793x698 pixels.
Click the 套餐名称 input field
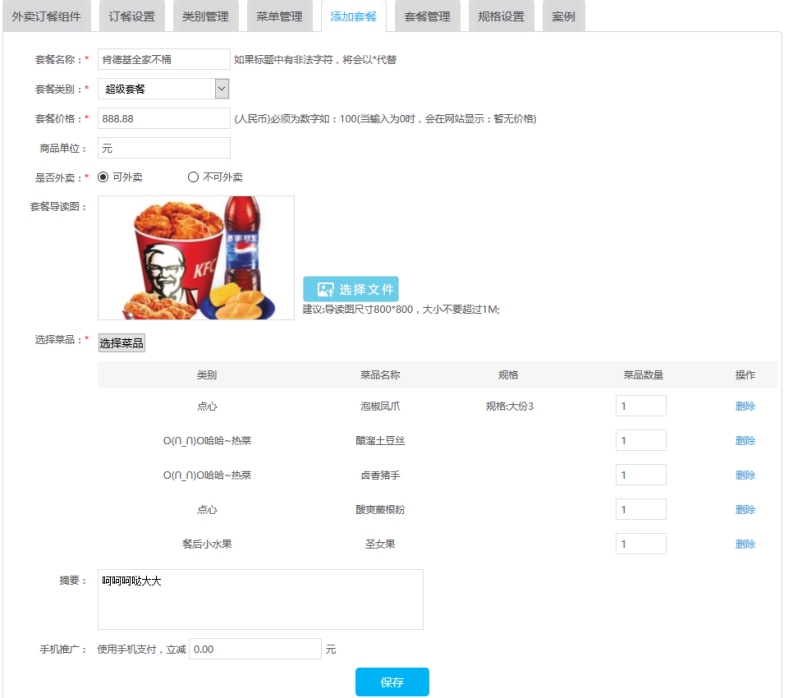[x=164, y=59]
